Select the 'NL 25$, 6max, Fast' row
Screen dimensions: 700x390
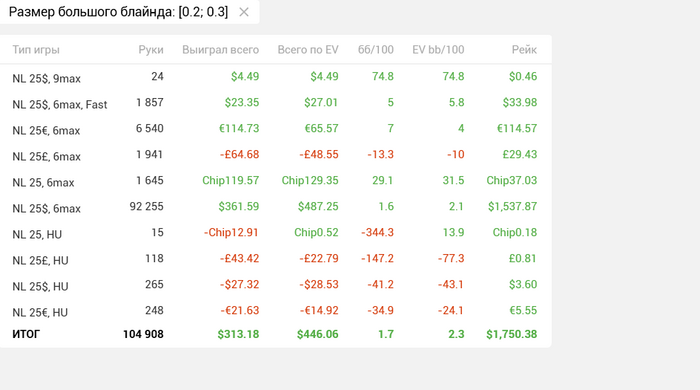275,103
